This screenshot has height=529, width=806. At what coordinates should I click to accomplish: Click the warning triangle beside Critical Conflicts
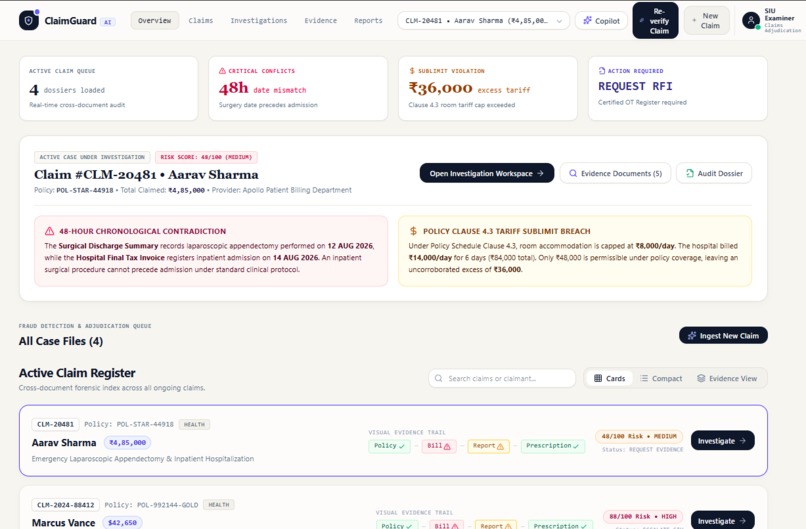223,71
